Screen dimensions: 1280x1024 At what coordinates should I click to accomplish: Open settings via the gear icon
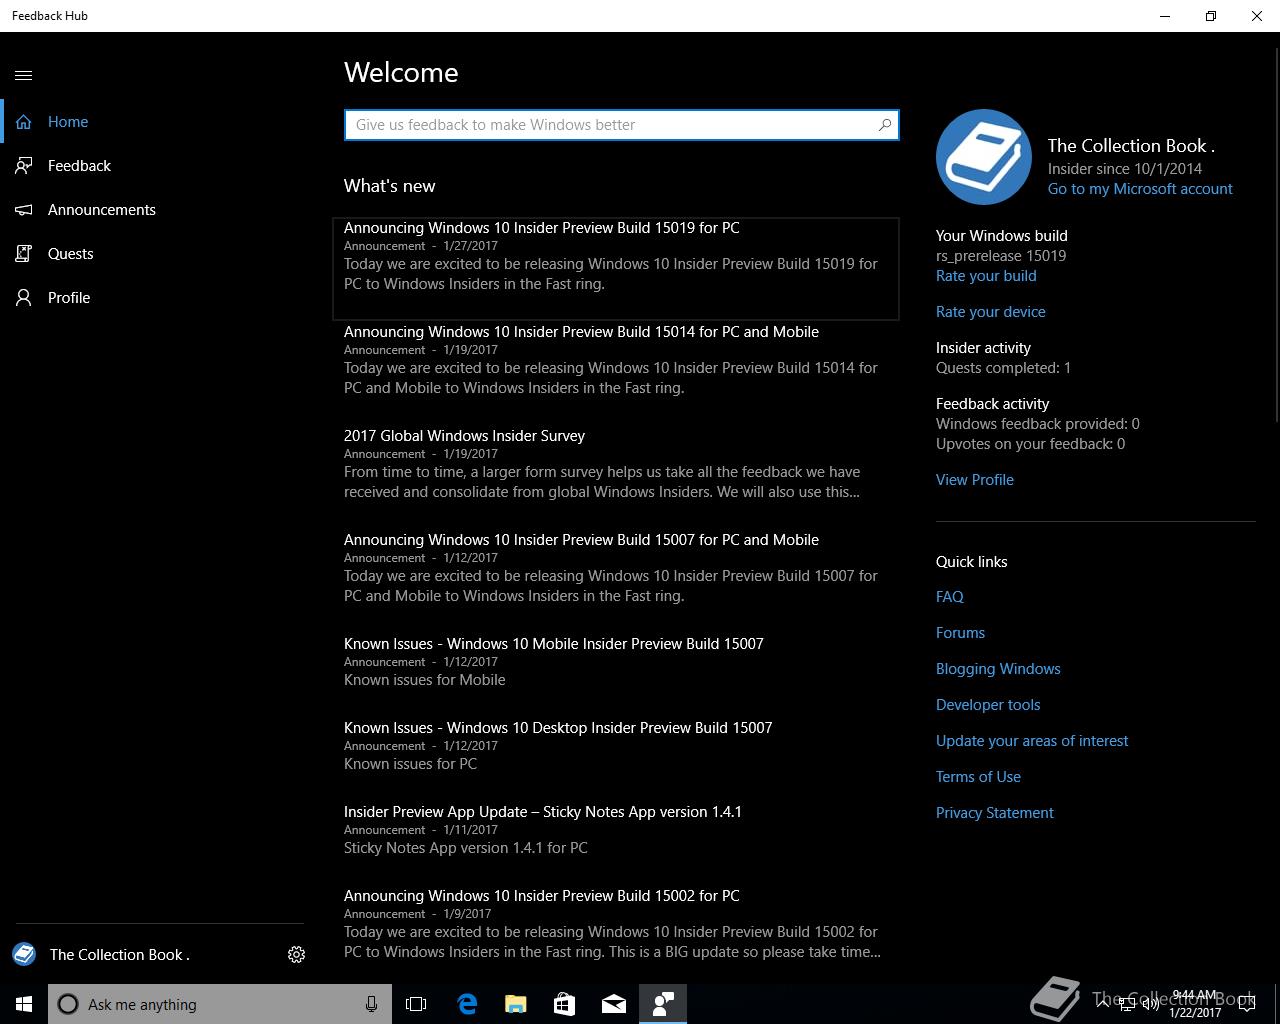coord(296,955)
